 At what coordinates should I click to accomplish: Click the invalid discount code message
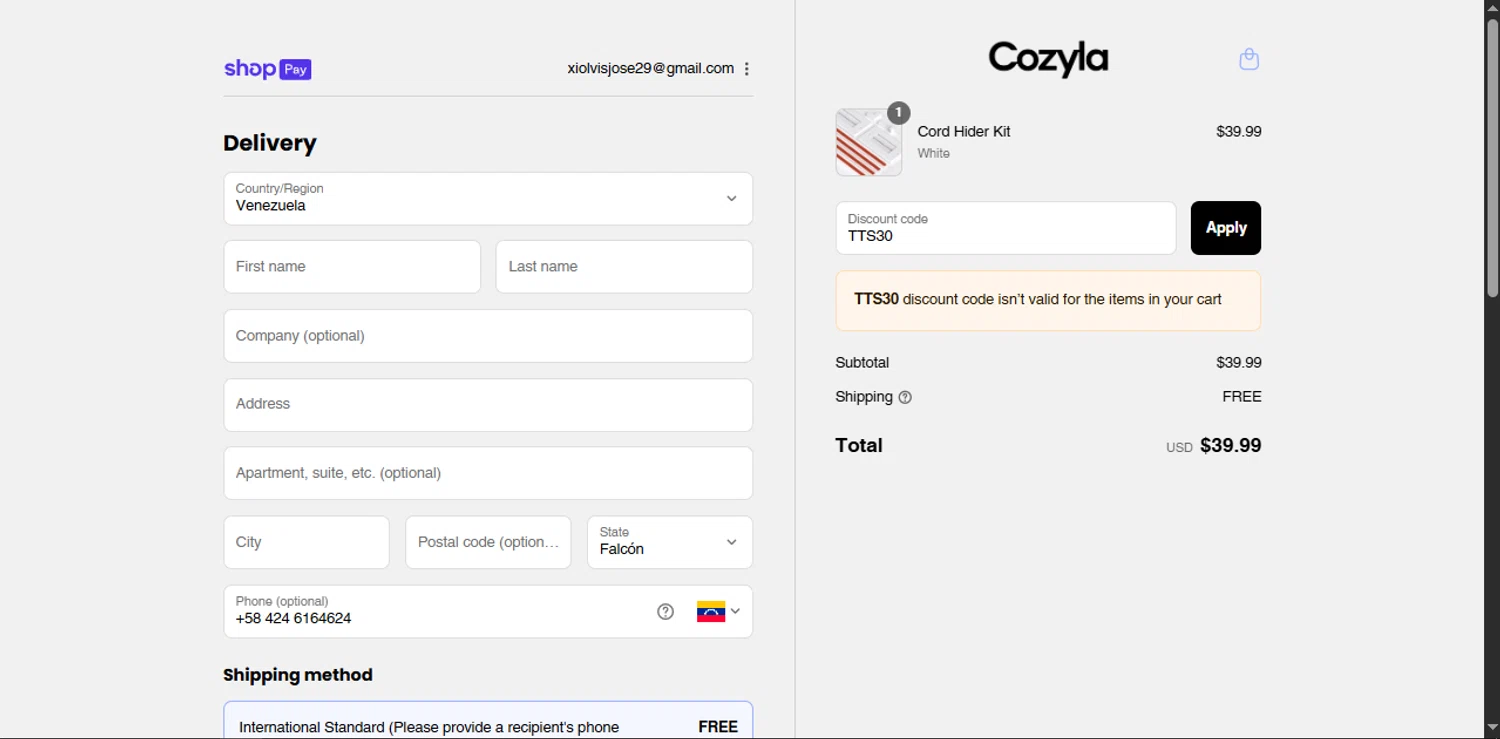[x=1048, y=300]
